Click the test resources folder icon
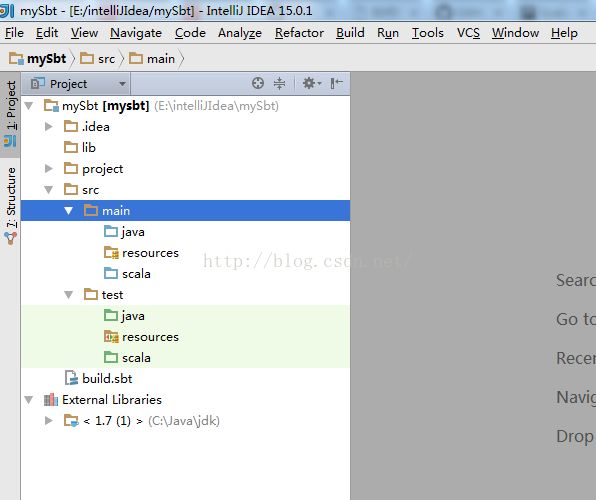Viewport: 596px width, 500px height. 111,337
